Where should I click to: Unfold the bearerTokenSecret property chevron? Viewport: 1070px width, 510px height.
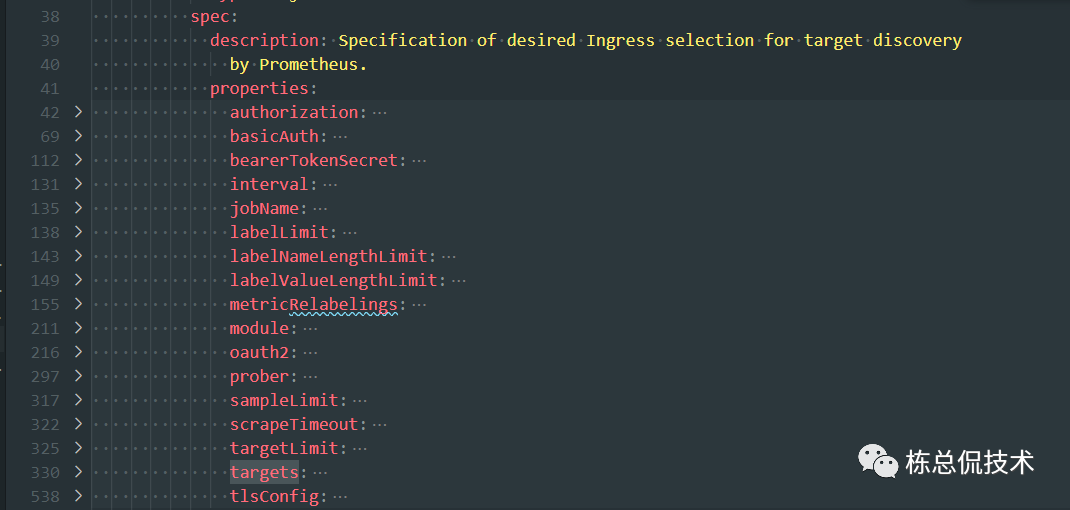(77, 160)
